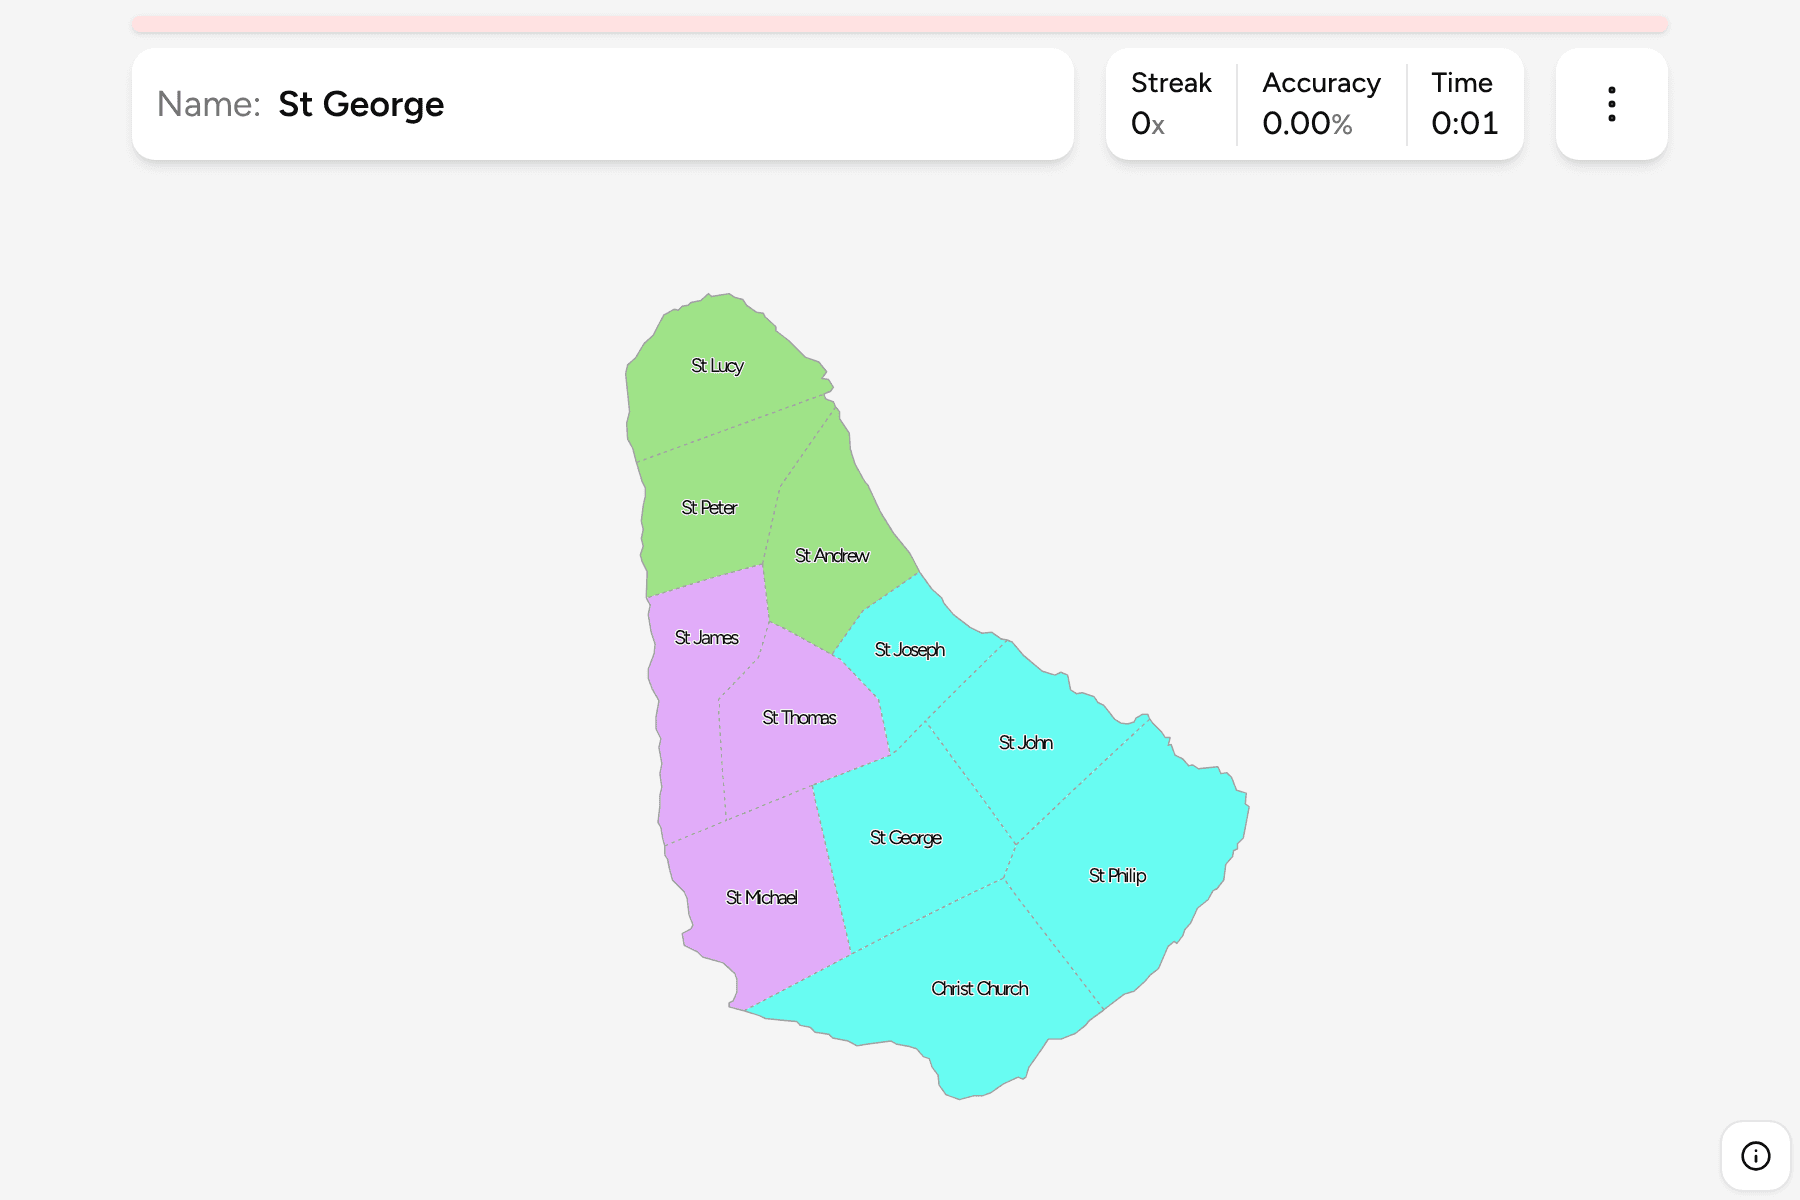1800x1200 pixels.
Task: Click the Accuracy 0.00% value
Action: [1321, 104]
